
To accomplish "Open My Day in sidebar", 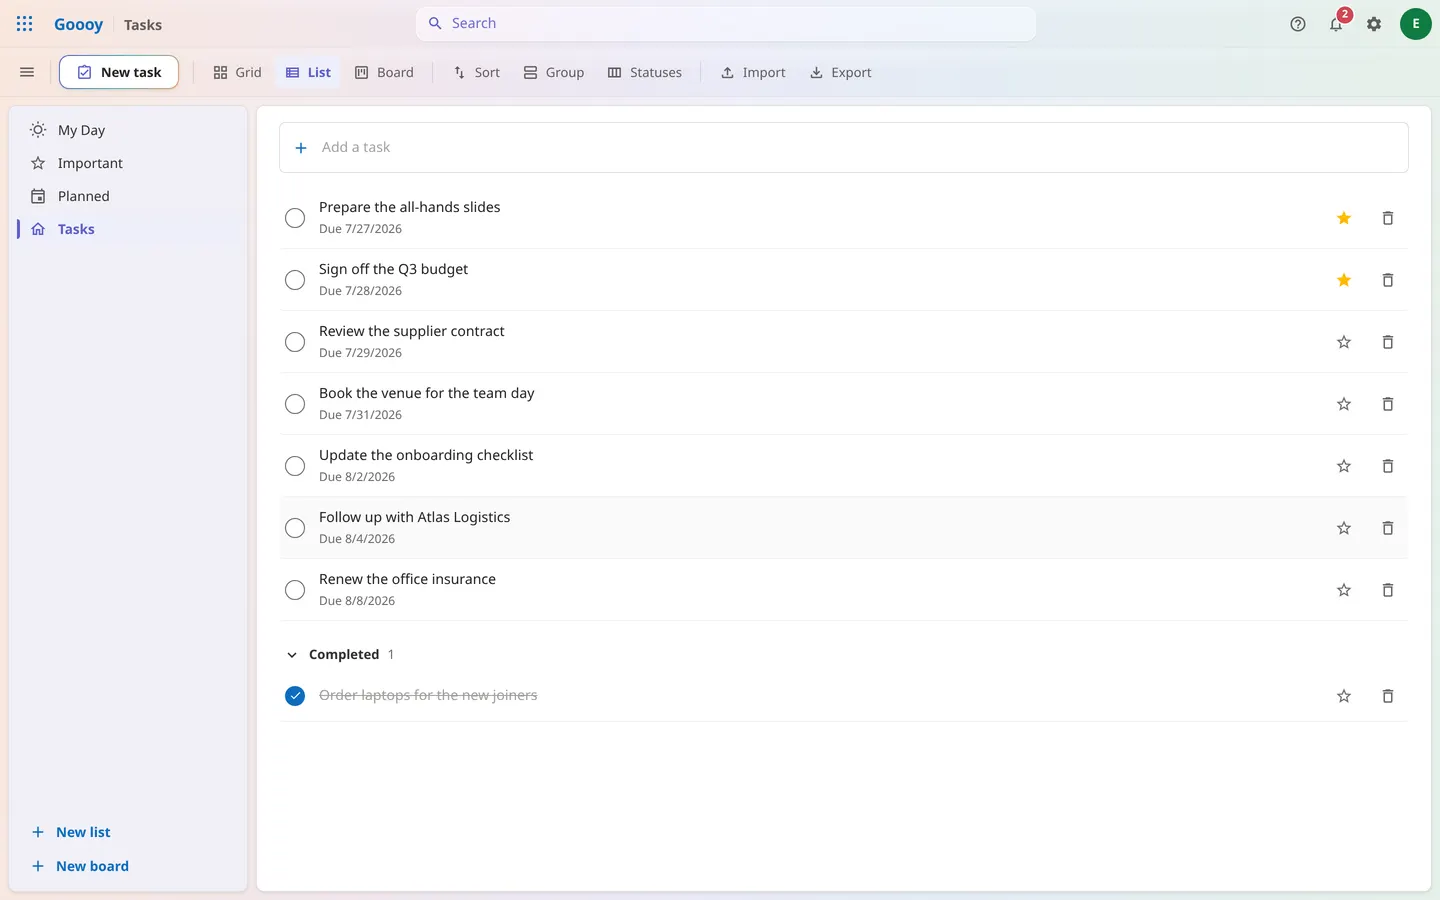I will coord(128,130).
